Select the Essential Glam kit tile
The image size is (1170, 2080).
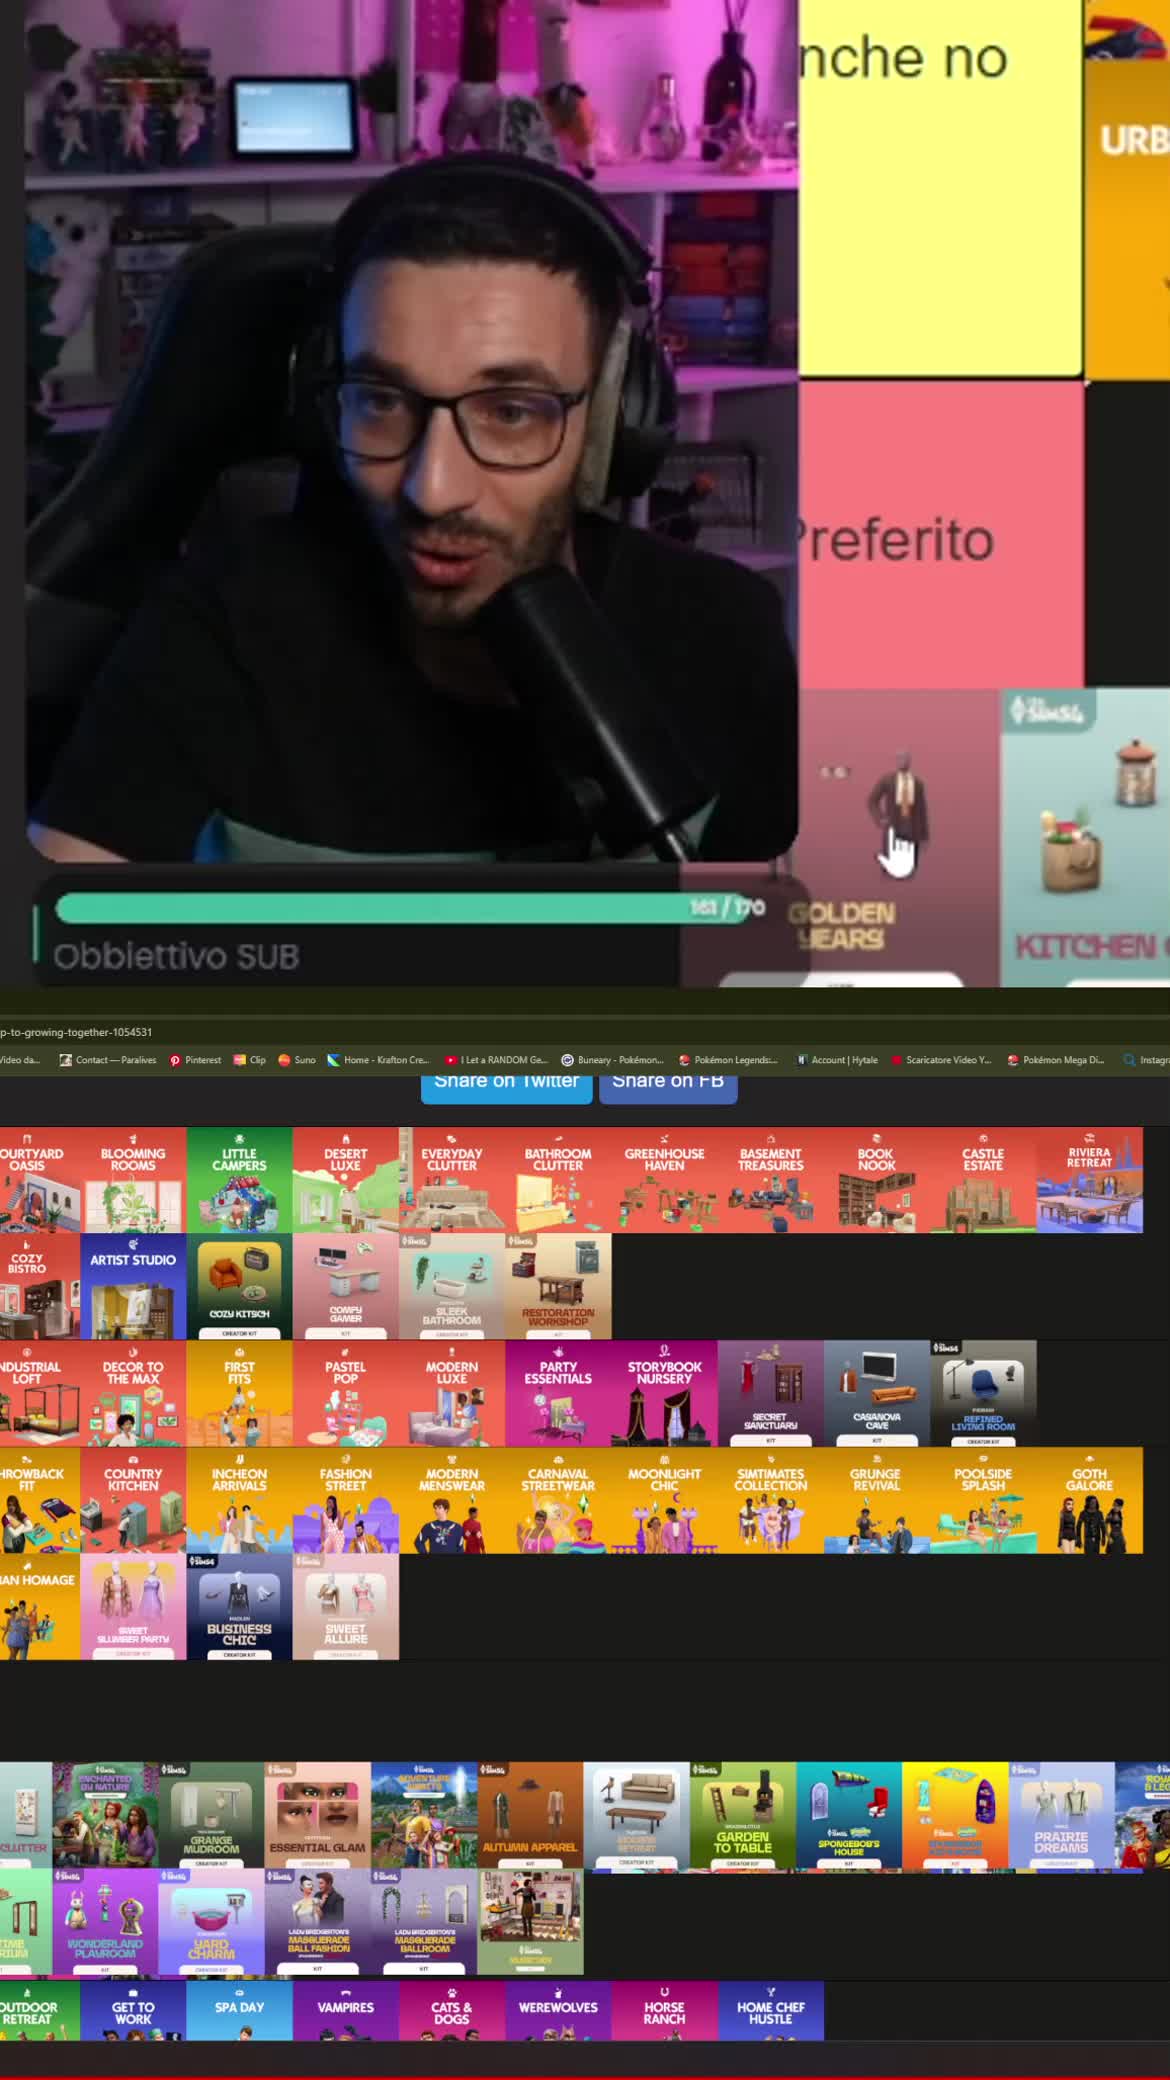(x=317, y=1816)
